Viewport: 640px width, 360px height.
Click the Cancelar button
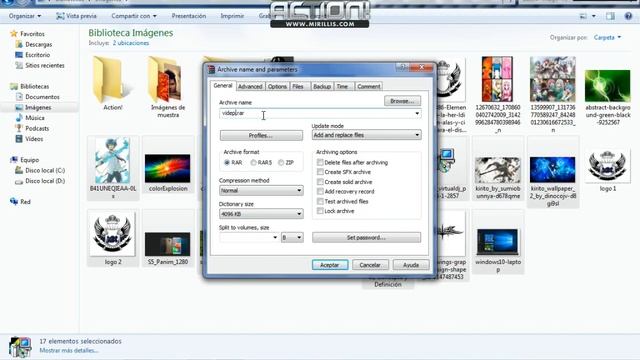tap(370, 265)
